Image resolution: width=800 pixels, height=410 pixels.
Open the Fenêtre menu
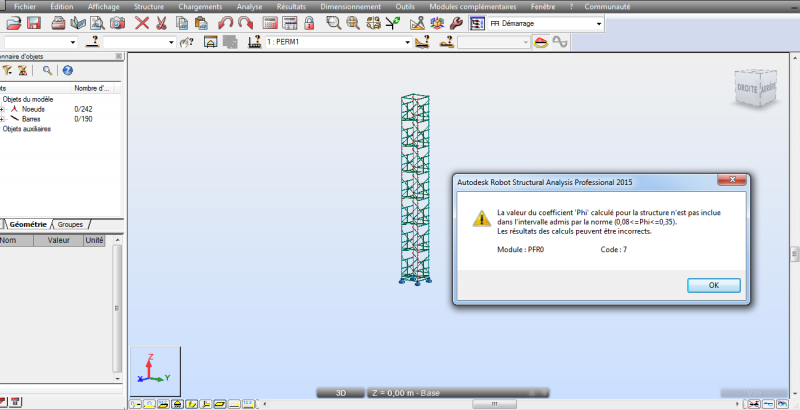point(543,7)
